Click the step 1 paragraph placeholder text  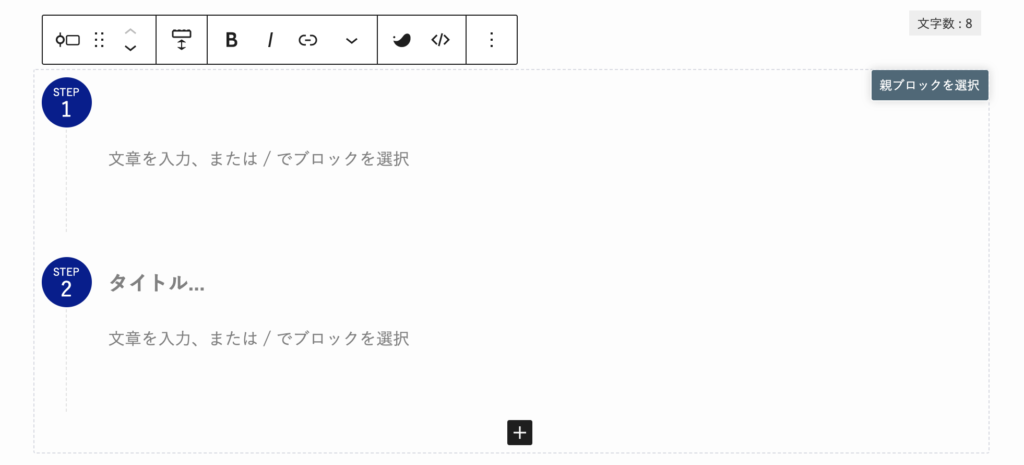[259, 159]
